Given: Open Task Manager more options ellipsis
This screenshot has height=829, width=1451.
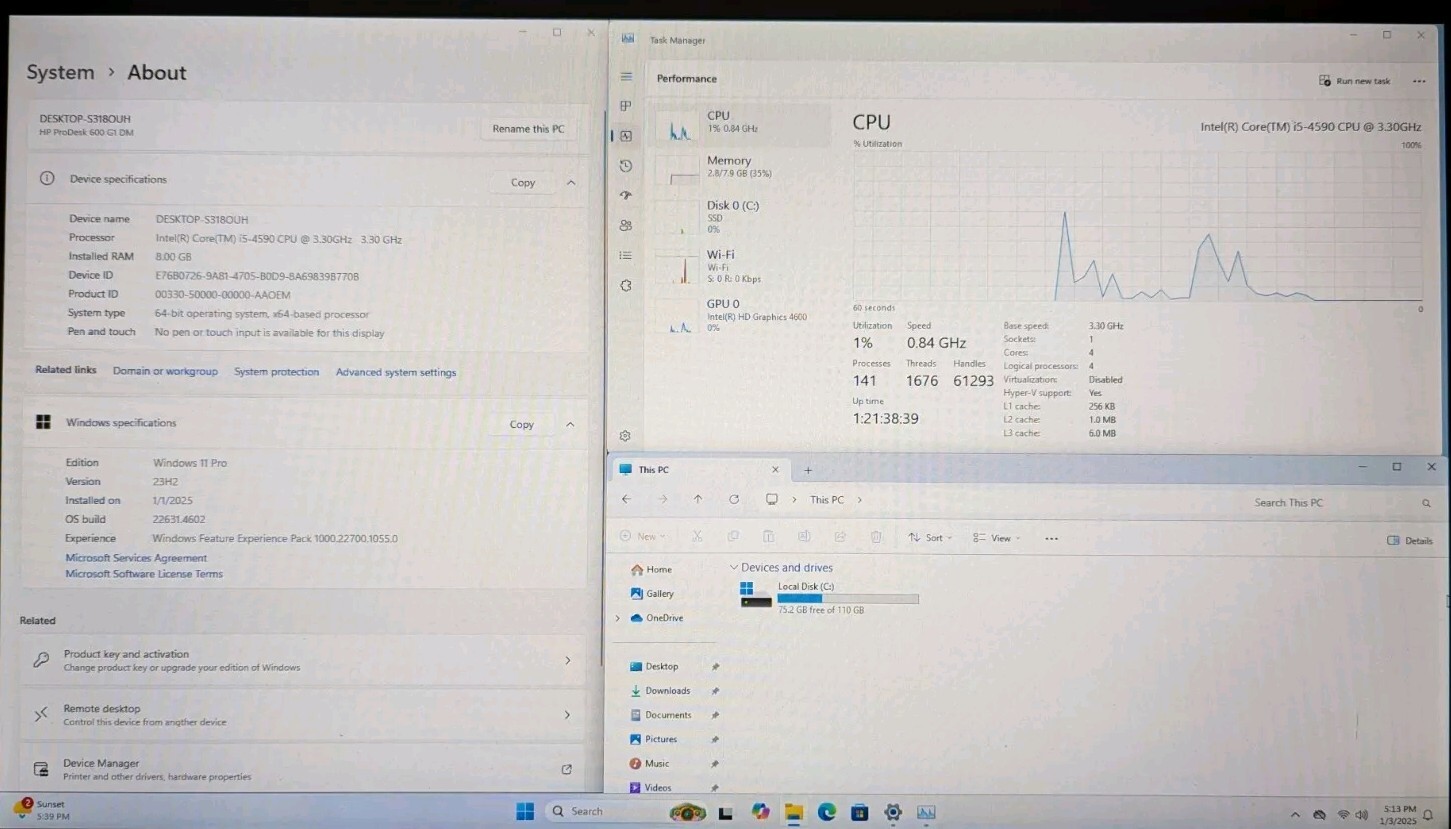Looking at the screenshot, I should click(1419, 81).
